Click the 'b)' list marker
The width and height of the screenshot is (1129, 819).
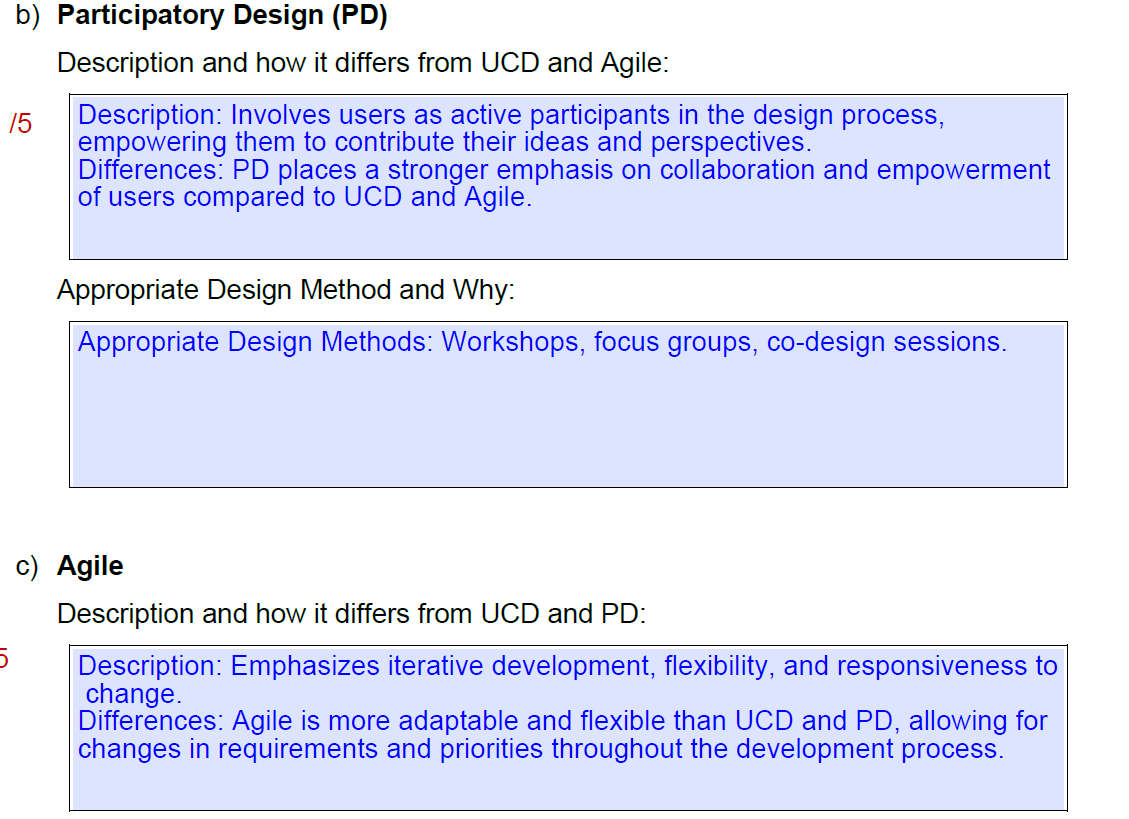click(x=27, y=15)
